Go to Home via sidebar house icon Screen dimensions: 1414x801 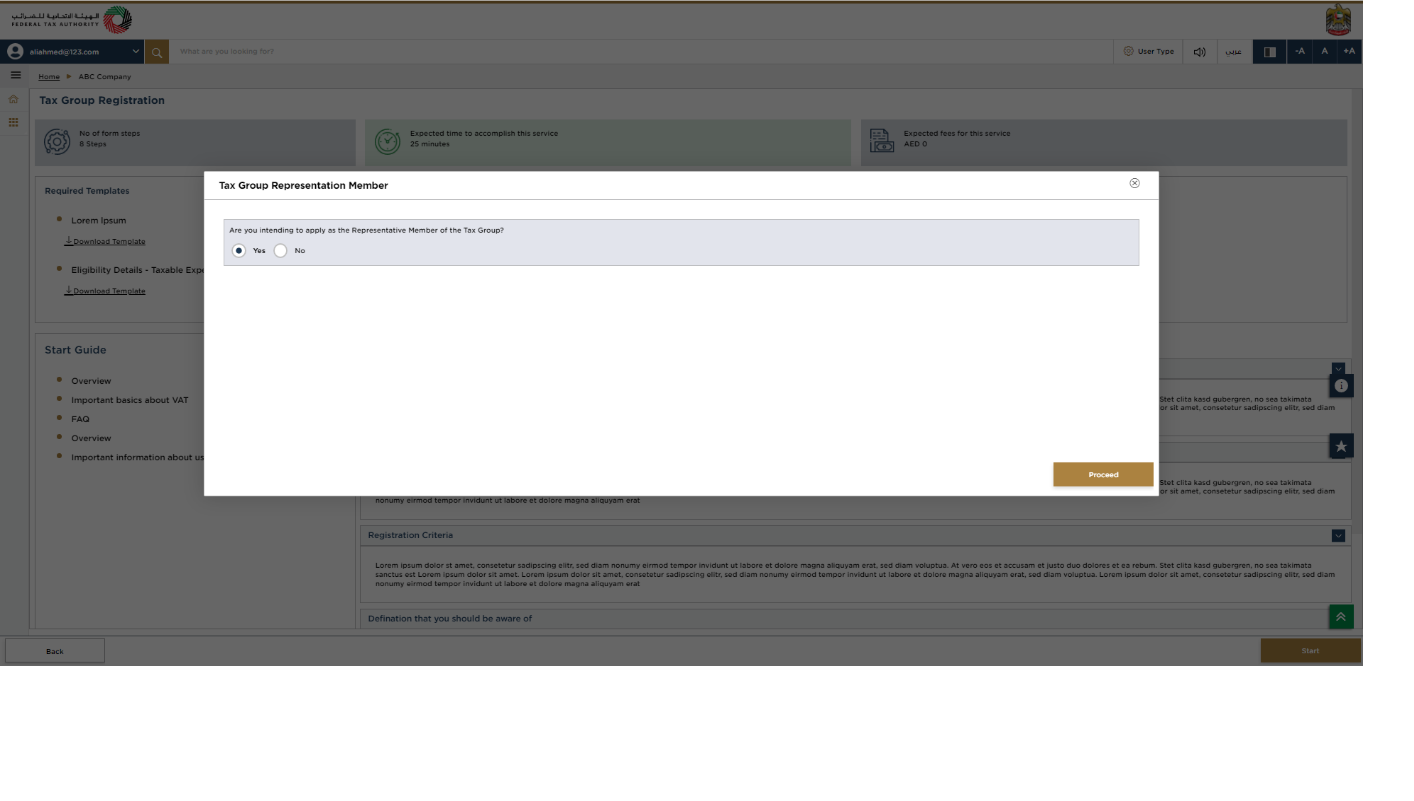pyautogui.click(x=14, y=99)
